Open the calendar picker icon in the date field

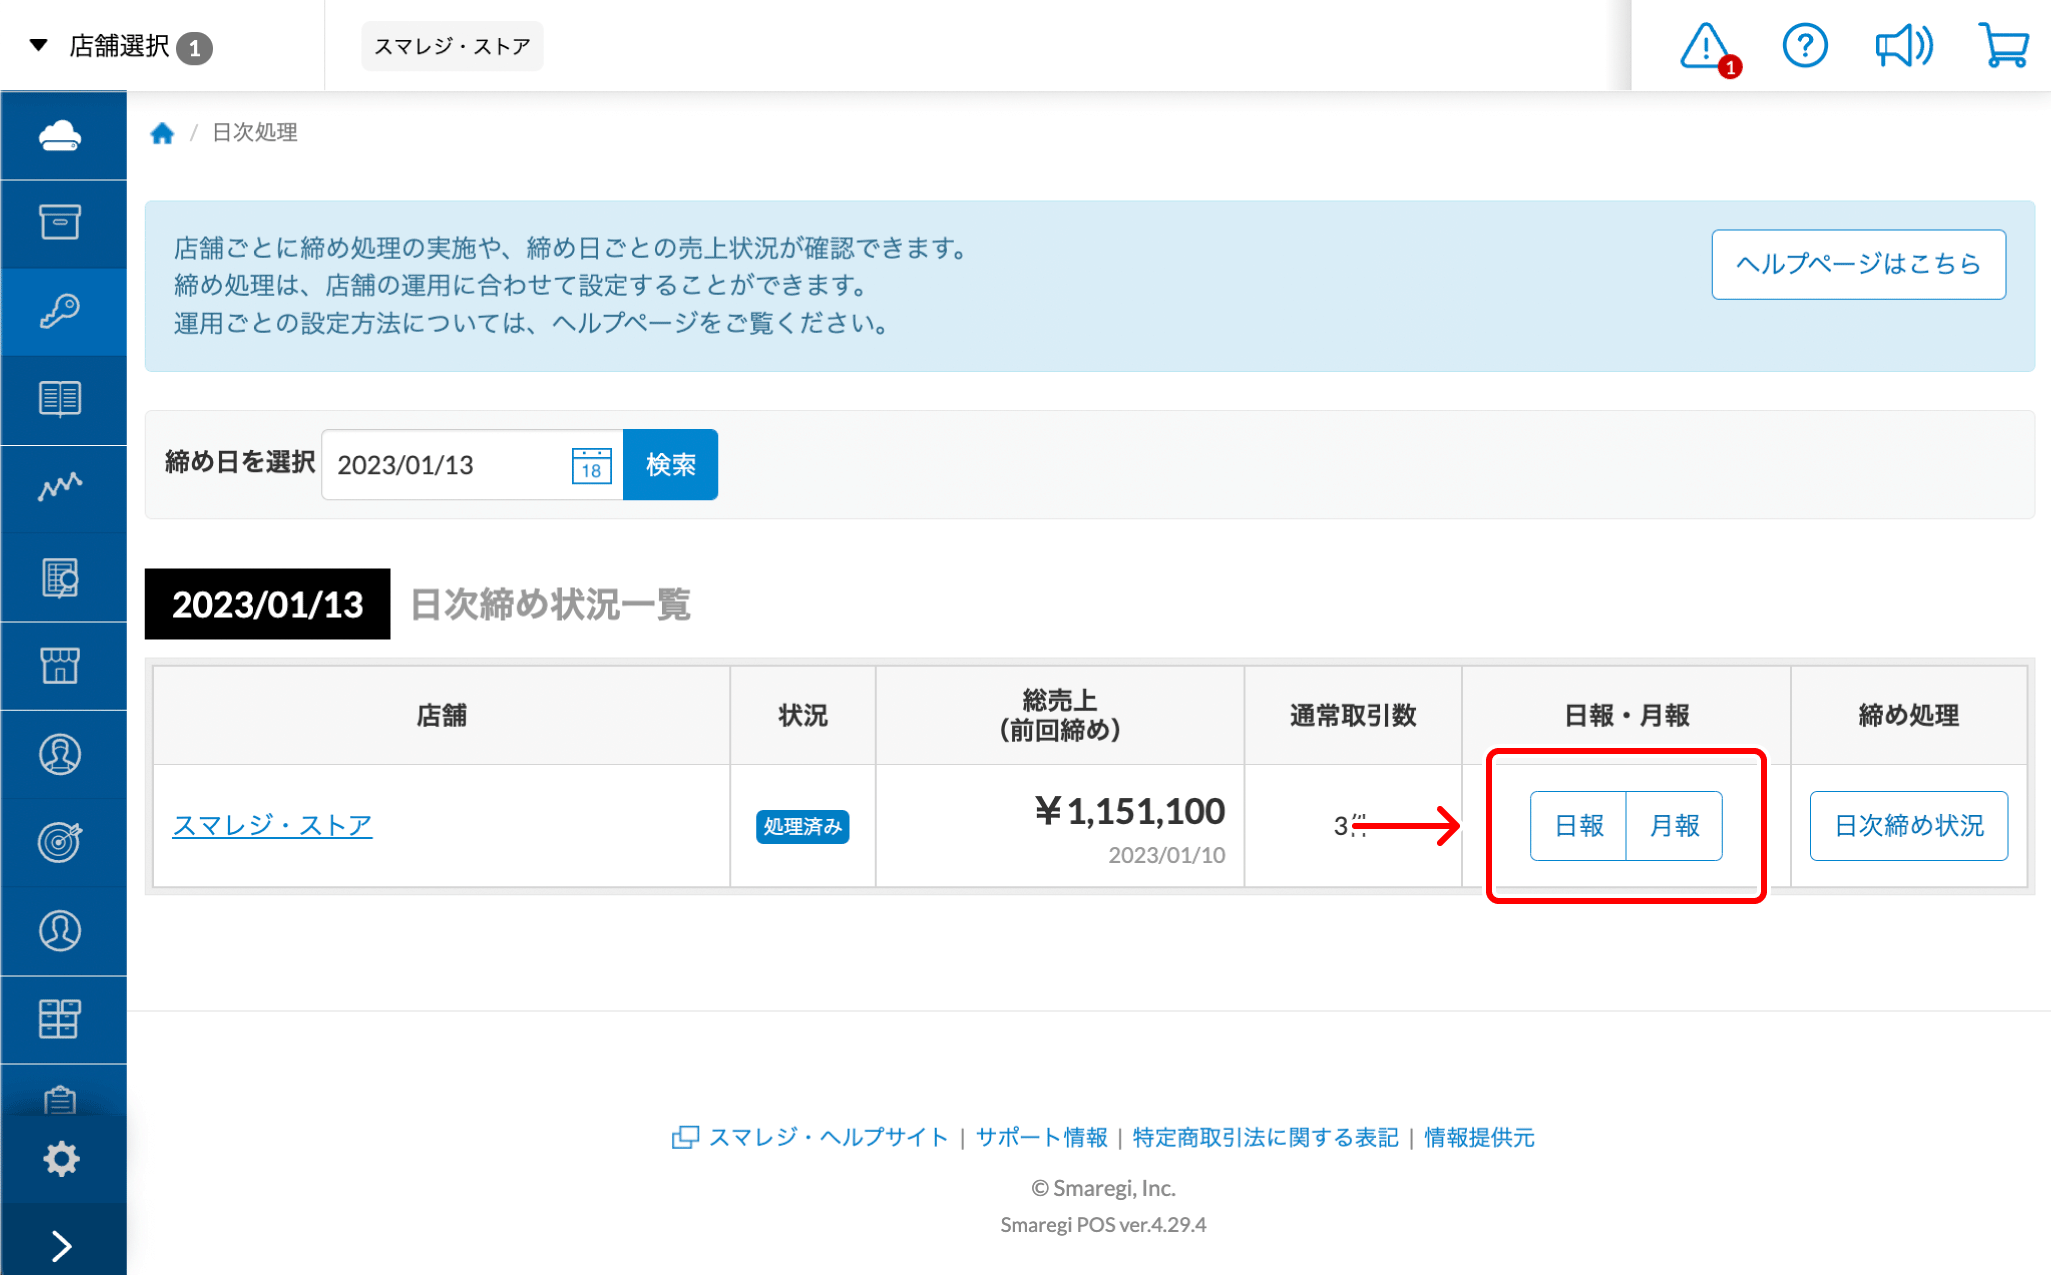(590, 464)
